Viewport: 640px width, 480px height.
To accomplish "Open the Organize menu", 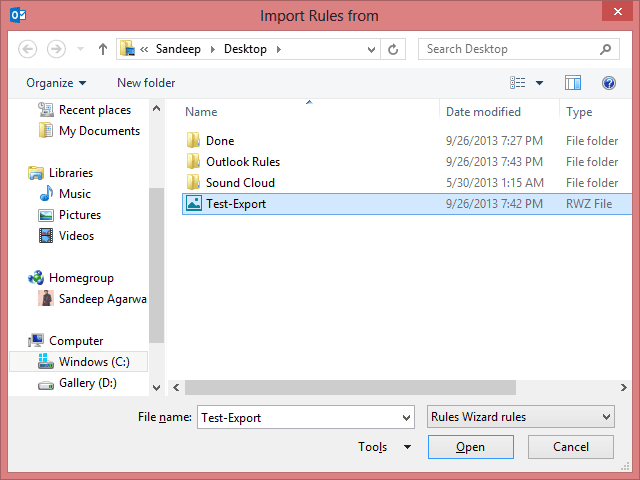I will 56,83.
